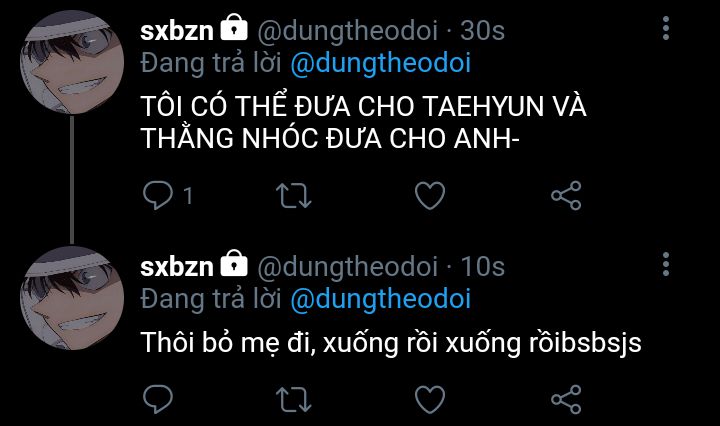Like the xuống rồi xuống tweet
The image size is (720, 426).
430,399
